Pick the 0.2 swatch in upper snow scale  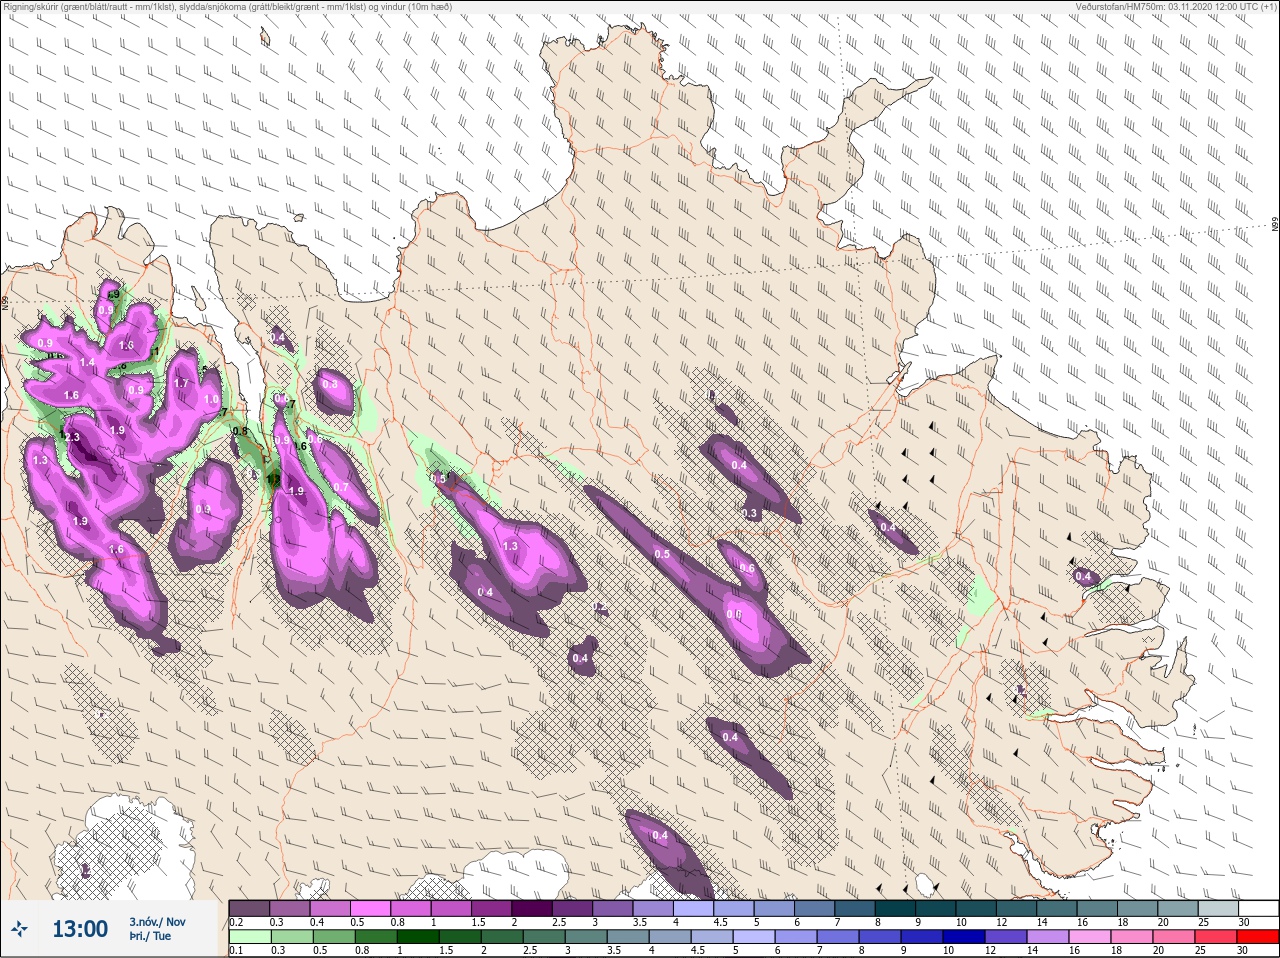tap(249, 908)
